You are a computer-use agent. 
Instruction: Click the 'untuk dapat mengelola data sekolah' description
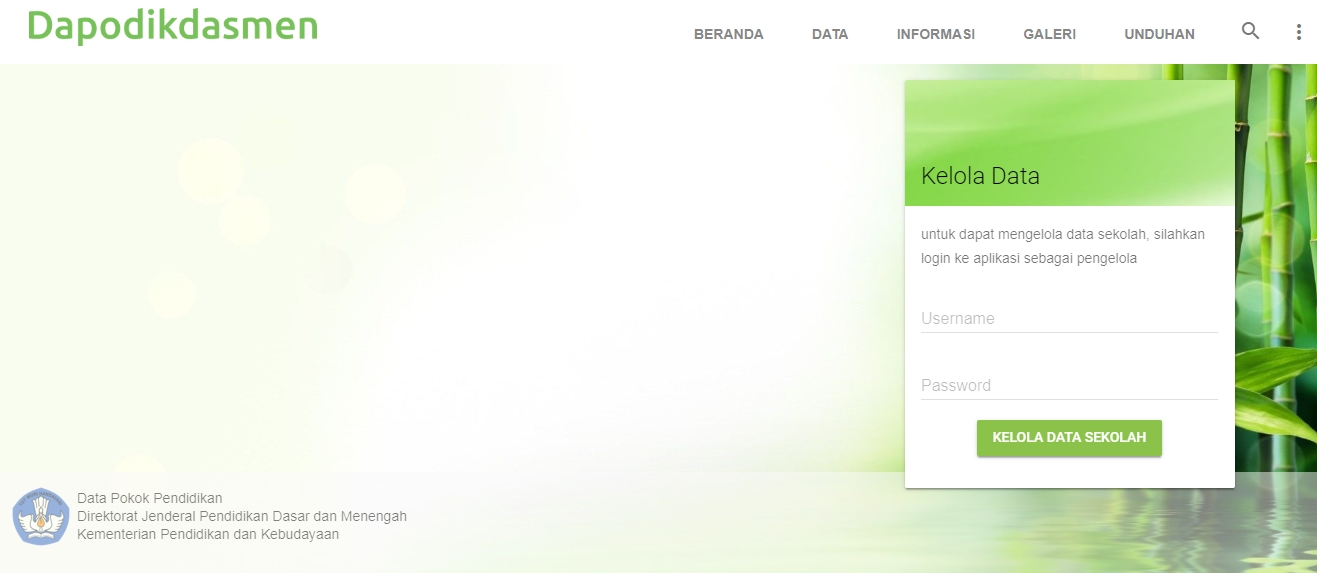click(1063, 246)
